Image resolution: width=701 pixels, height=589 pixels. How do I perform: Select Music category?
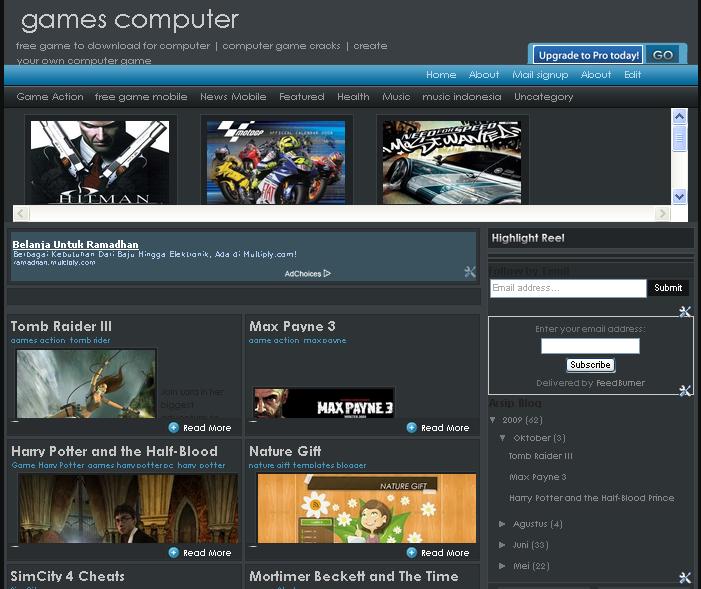pyautogui.click(x=396, y=97)
